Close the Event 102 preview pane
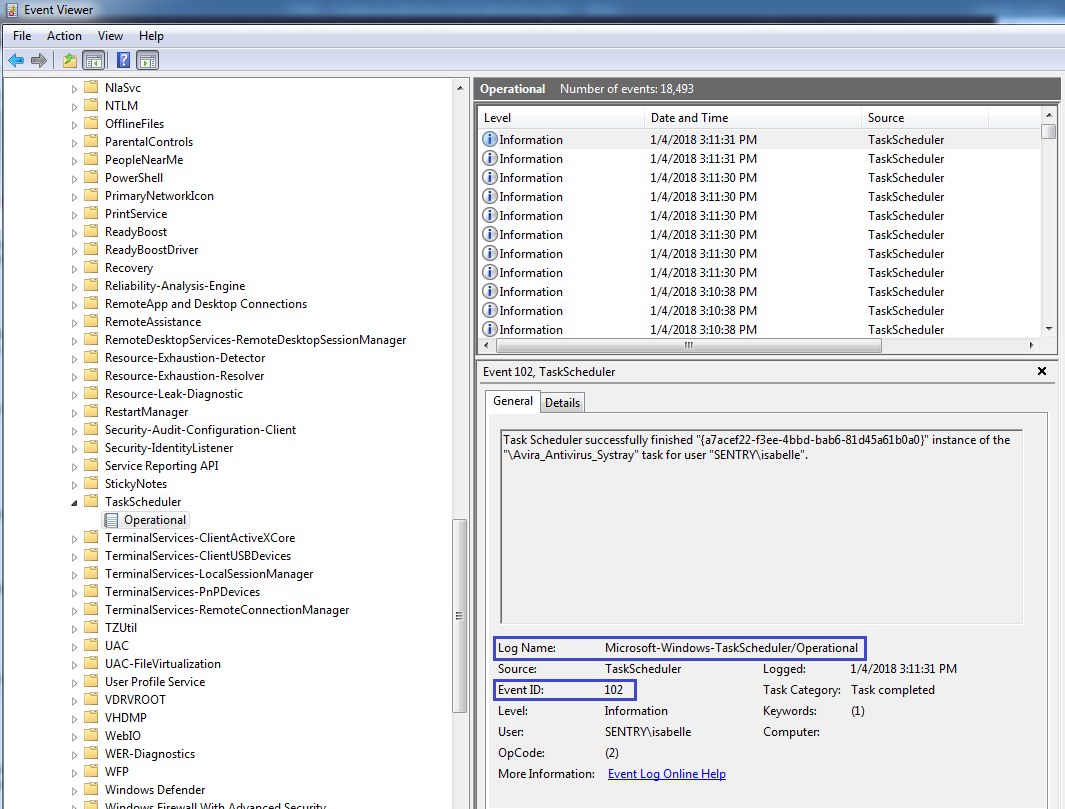Screen dimensions: 1065x809 tap(1041, 371)
